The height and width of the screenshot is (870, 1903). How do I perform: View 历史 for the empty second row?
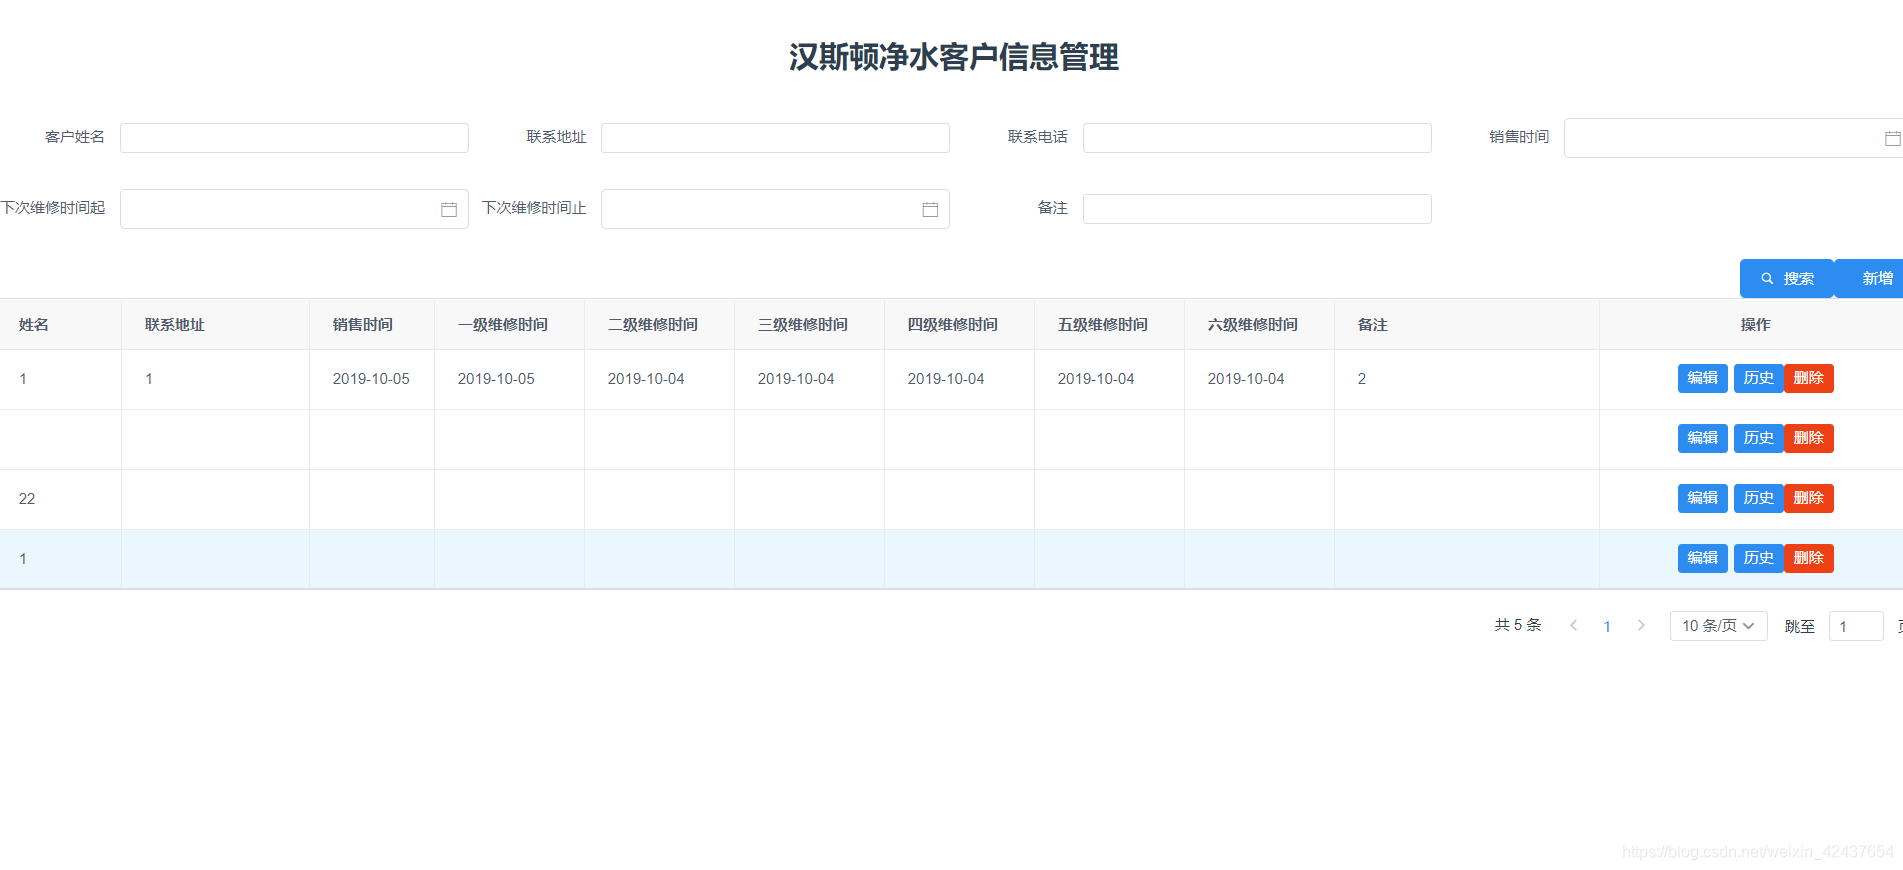click(1758, 438)
